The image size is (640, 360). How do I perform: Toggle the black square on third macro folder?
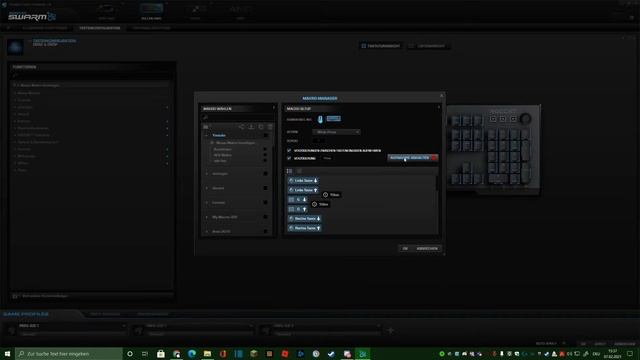(265, 188)
